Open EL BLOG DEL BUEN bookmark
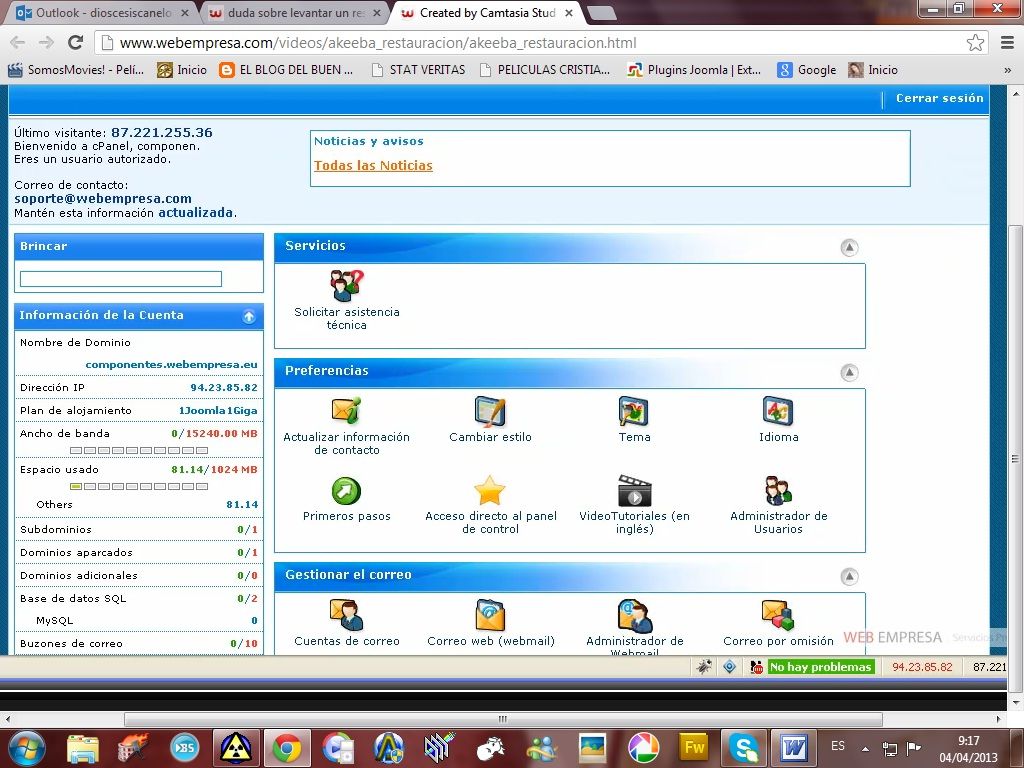The width and height of the screenshot is (1024, 768). [286, 70]
